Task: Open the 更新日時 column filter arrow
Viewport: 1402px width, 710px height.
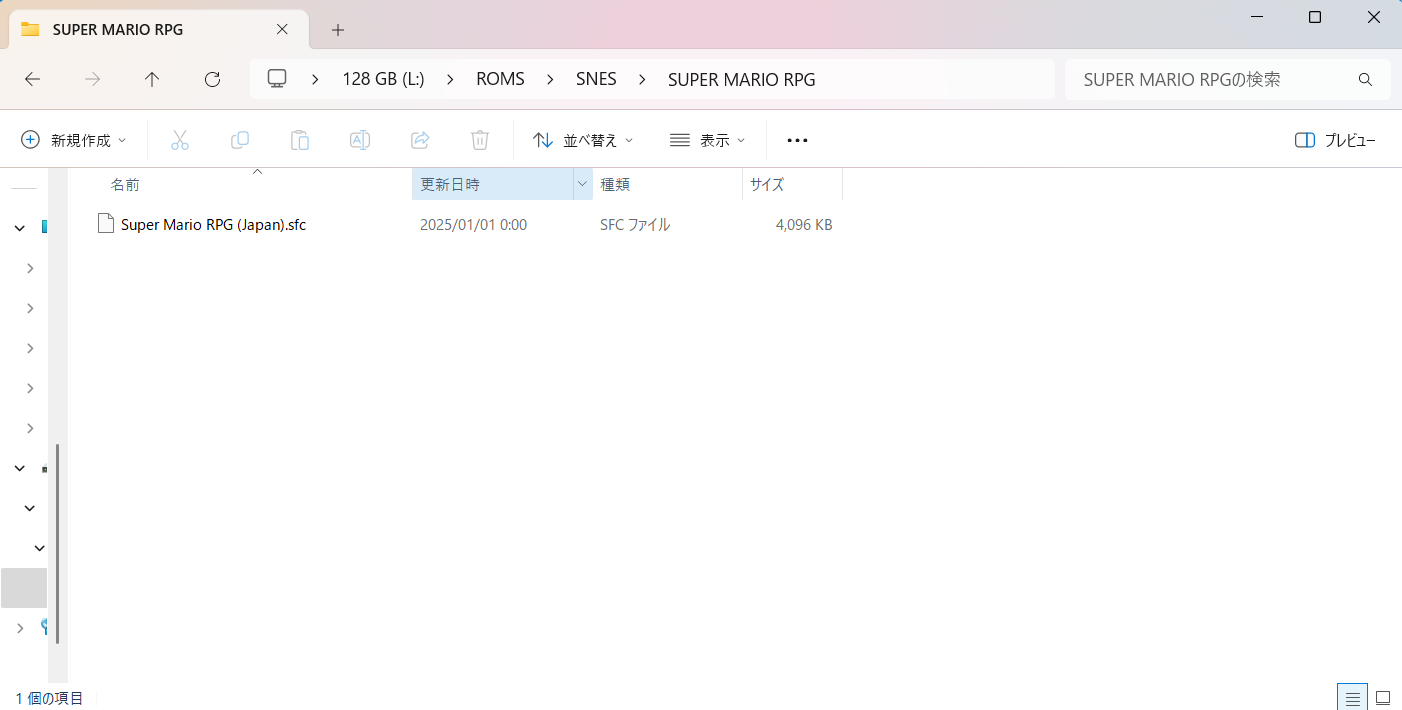Action: click(582, 184)
